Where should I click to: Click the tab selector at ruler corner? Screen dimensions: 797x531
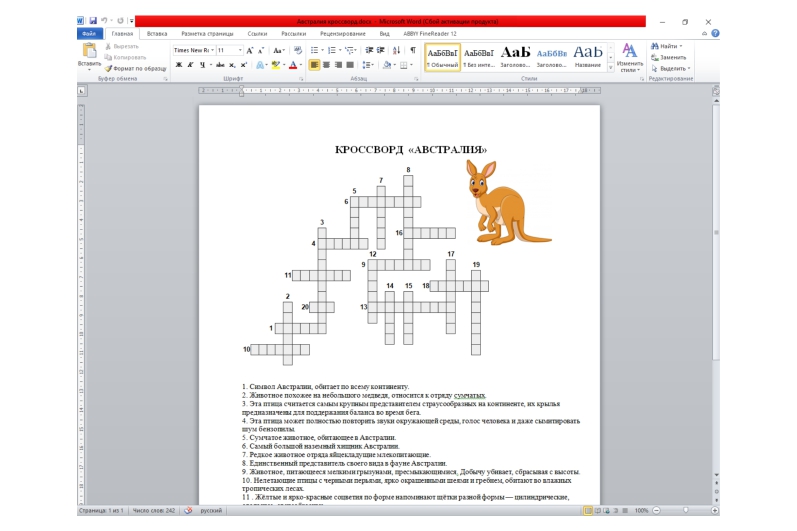tap(82, 91)
